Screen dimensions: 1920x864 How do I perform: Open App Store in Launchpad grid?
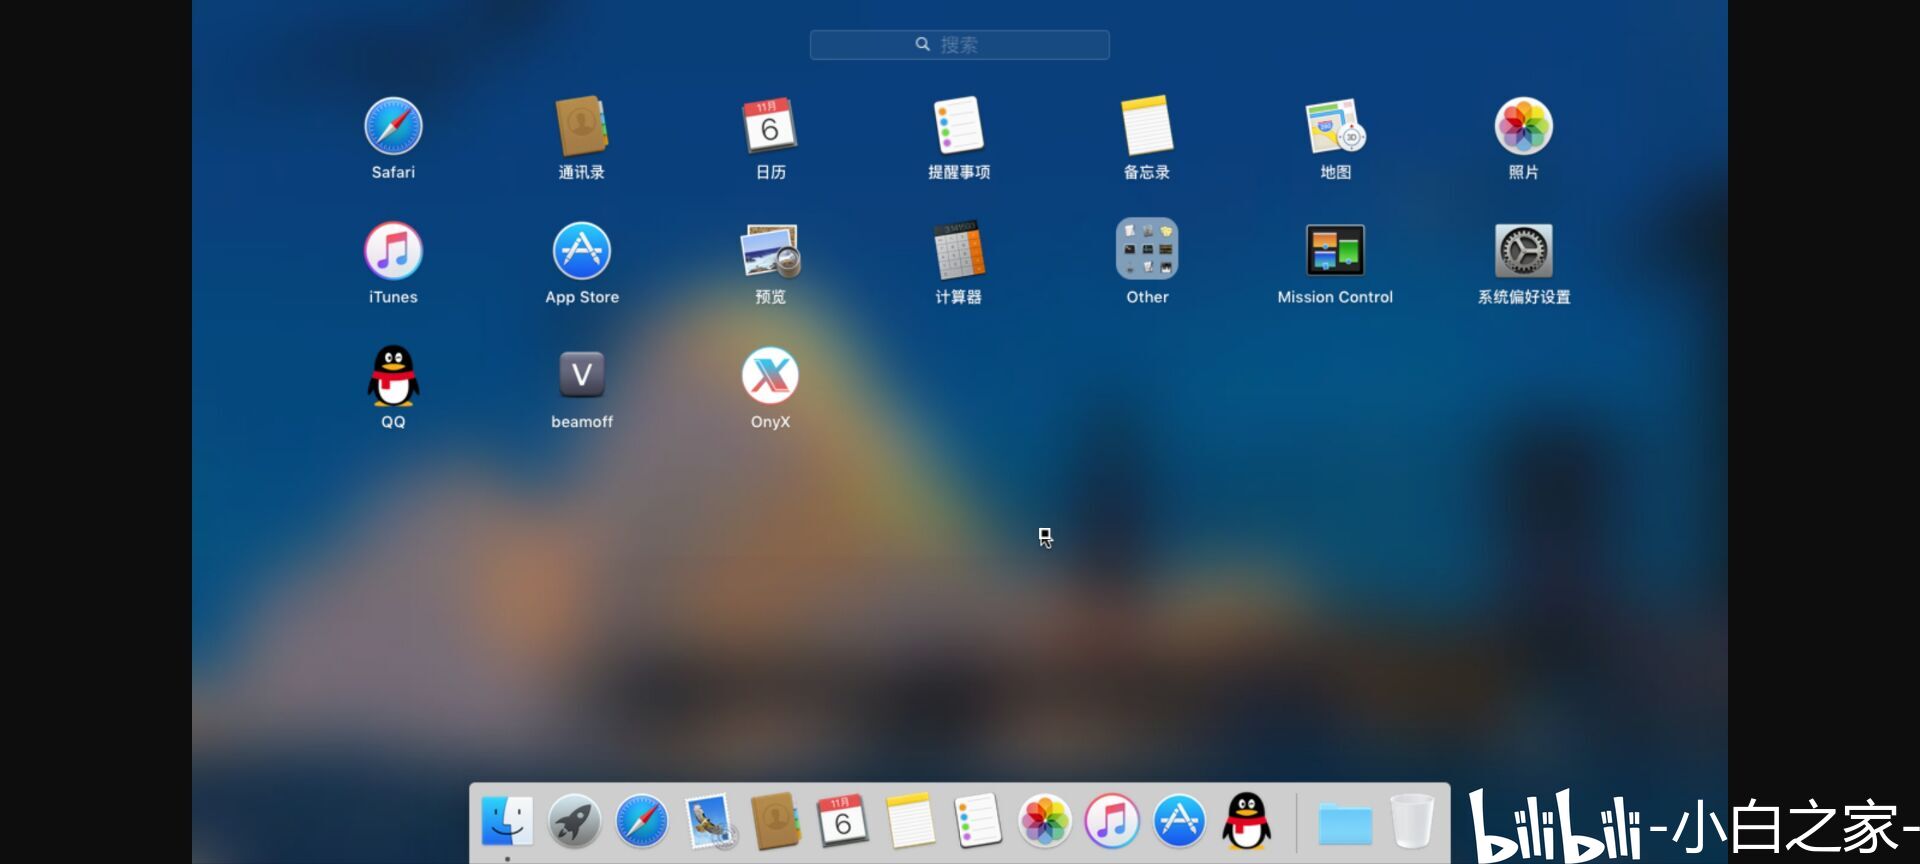581,251
